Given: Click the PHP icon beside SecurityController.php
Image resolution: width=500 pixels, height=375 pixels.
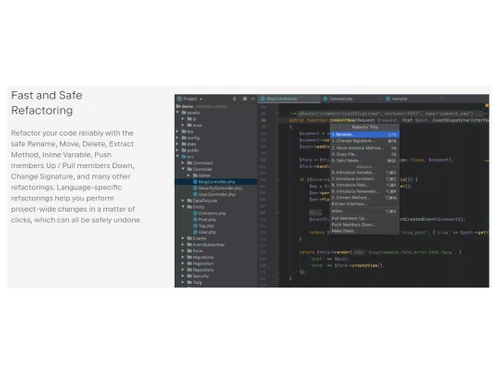Looking at the screenshot, I should 195,188.
